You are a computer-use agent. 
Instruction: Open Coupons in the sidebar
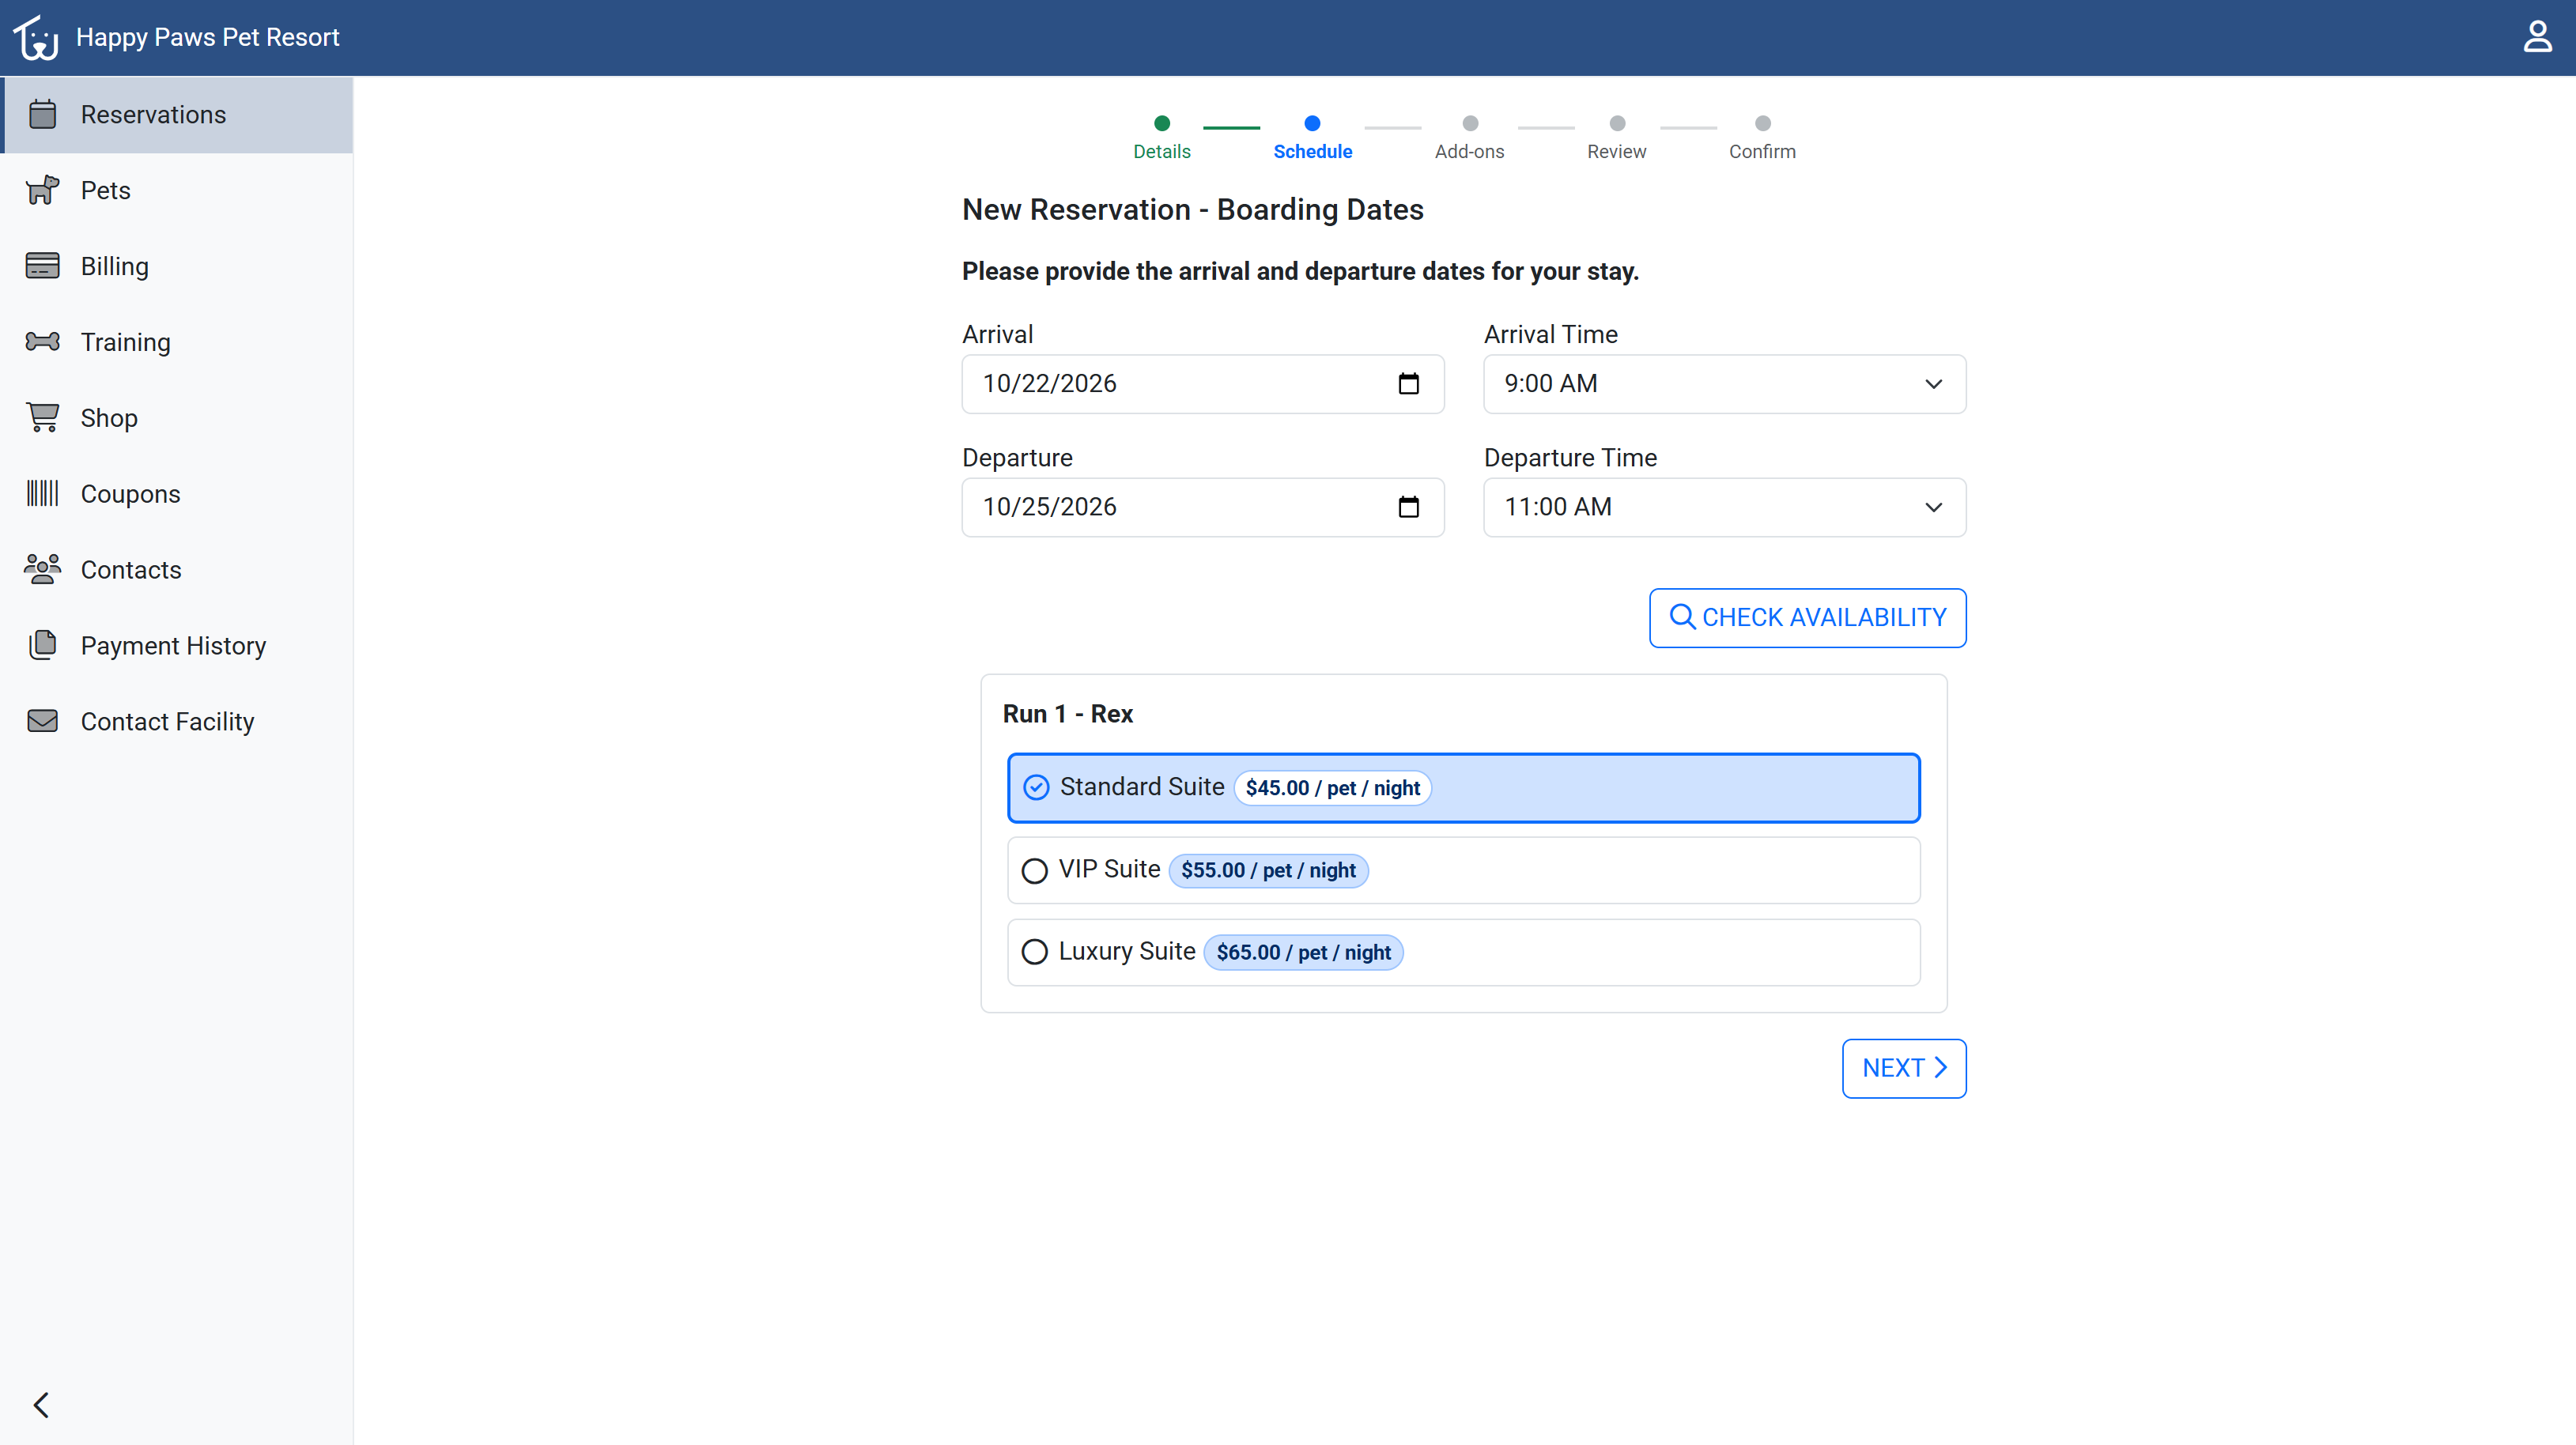coord(178,493)
